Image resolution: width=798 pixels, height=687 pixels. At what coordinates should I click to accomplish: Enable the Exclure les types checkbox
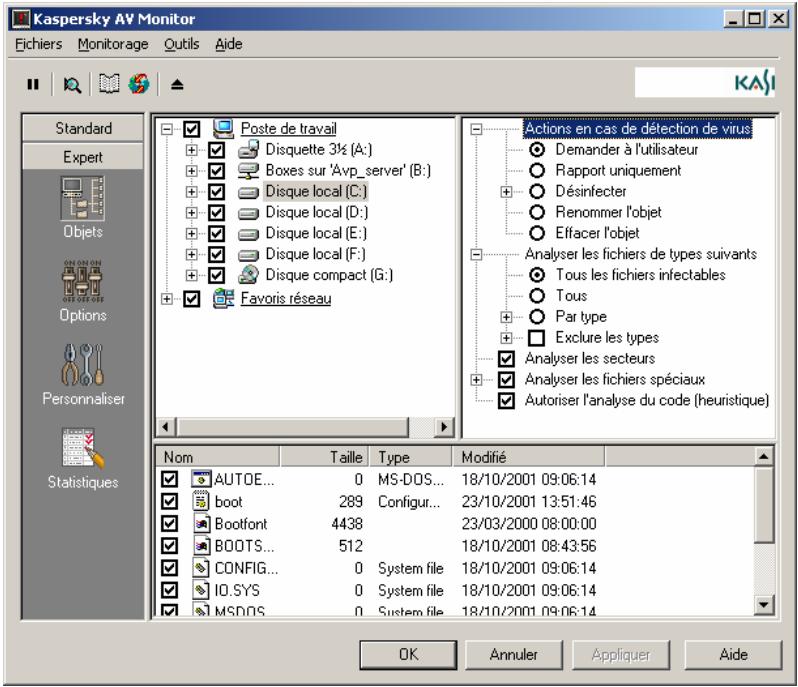(537, 337)
